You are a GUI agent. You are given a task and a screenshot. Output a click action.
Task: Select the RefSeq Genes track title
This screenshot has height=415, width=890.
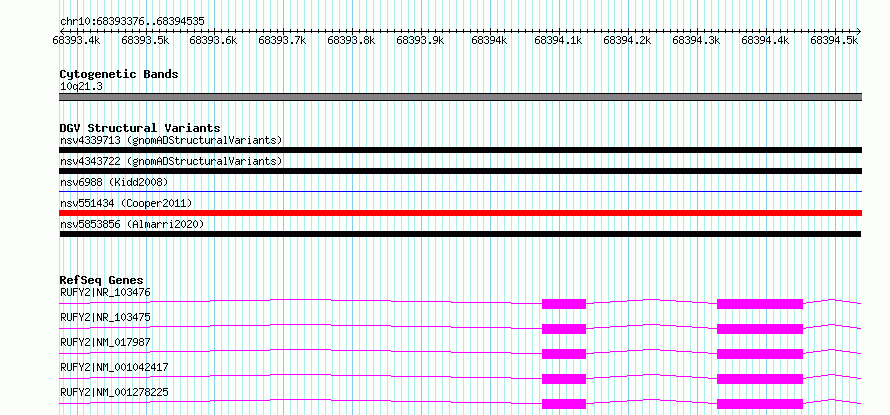pyautogui.click(x=101, y=280)
